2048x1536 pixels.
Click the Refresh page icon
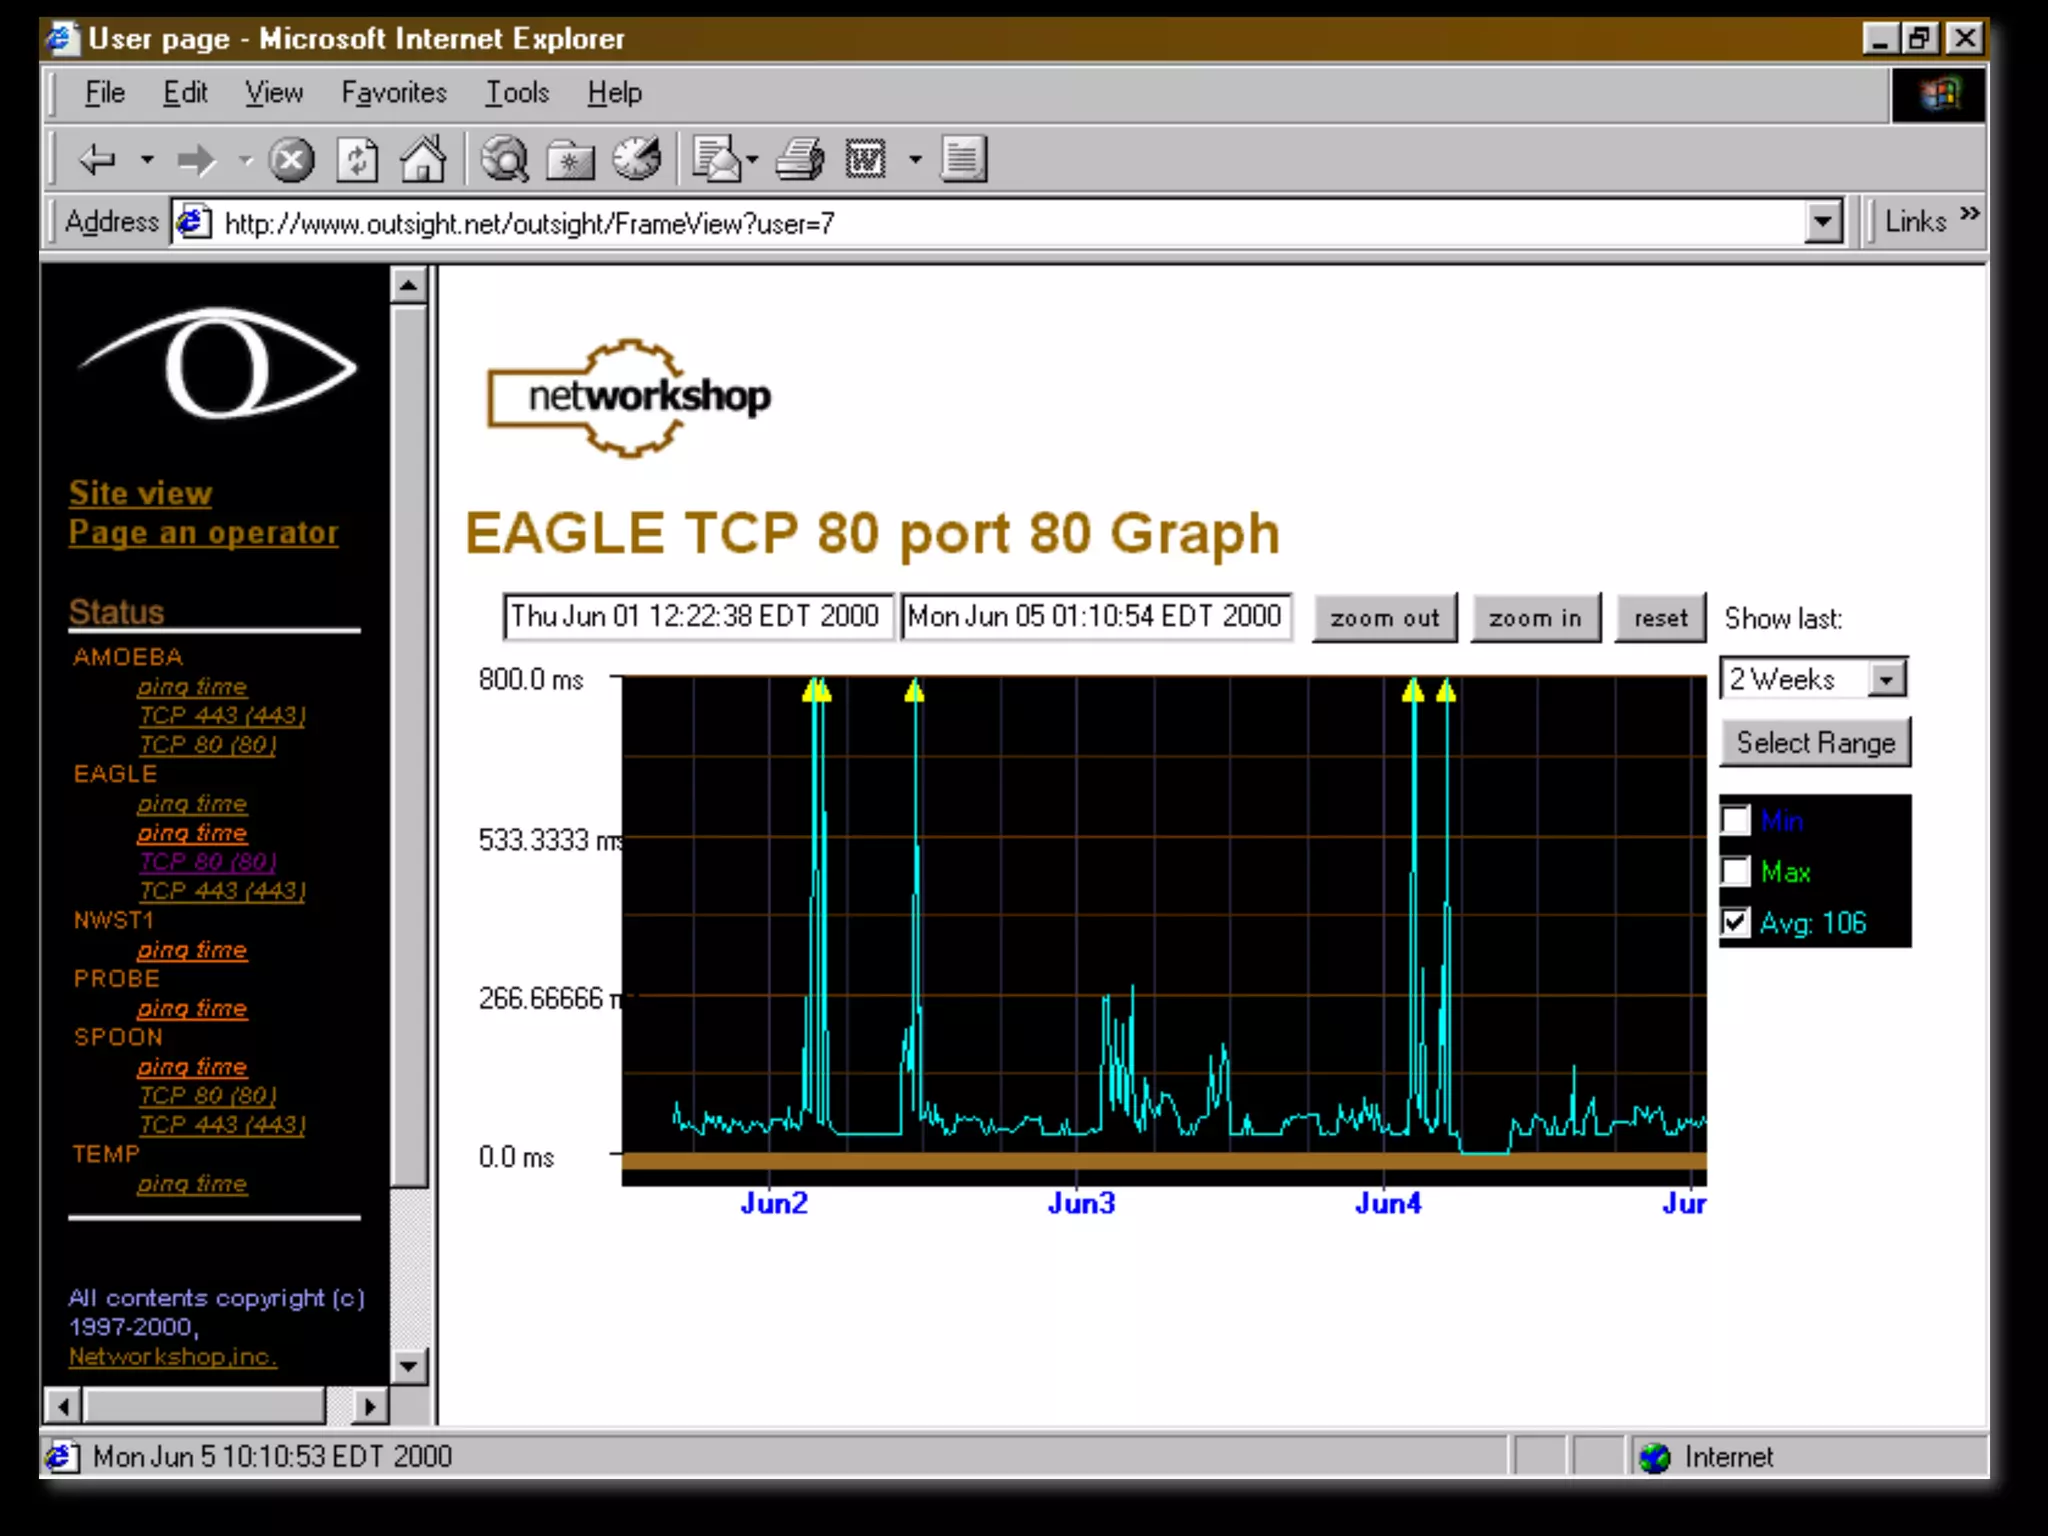(357, 159)
